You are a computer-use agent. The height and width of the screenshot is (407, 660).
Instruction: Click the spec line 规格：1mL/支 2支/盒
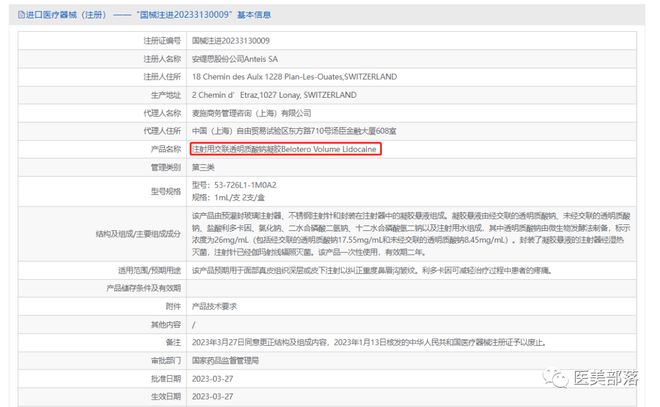[228, 197]
